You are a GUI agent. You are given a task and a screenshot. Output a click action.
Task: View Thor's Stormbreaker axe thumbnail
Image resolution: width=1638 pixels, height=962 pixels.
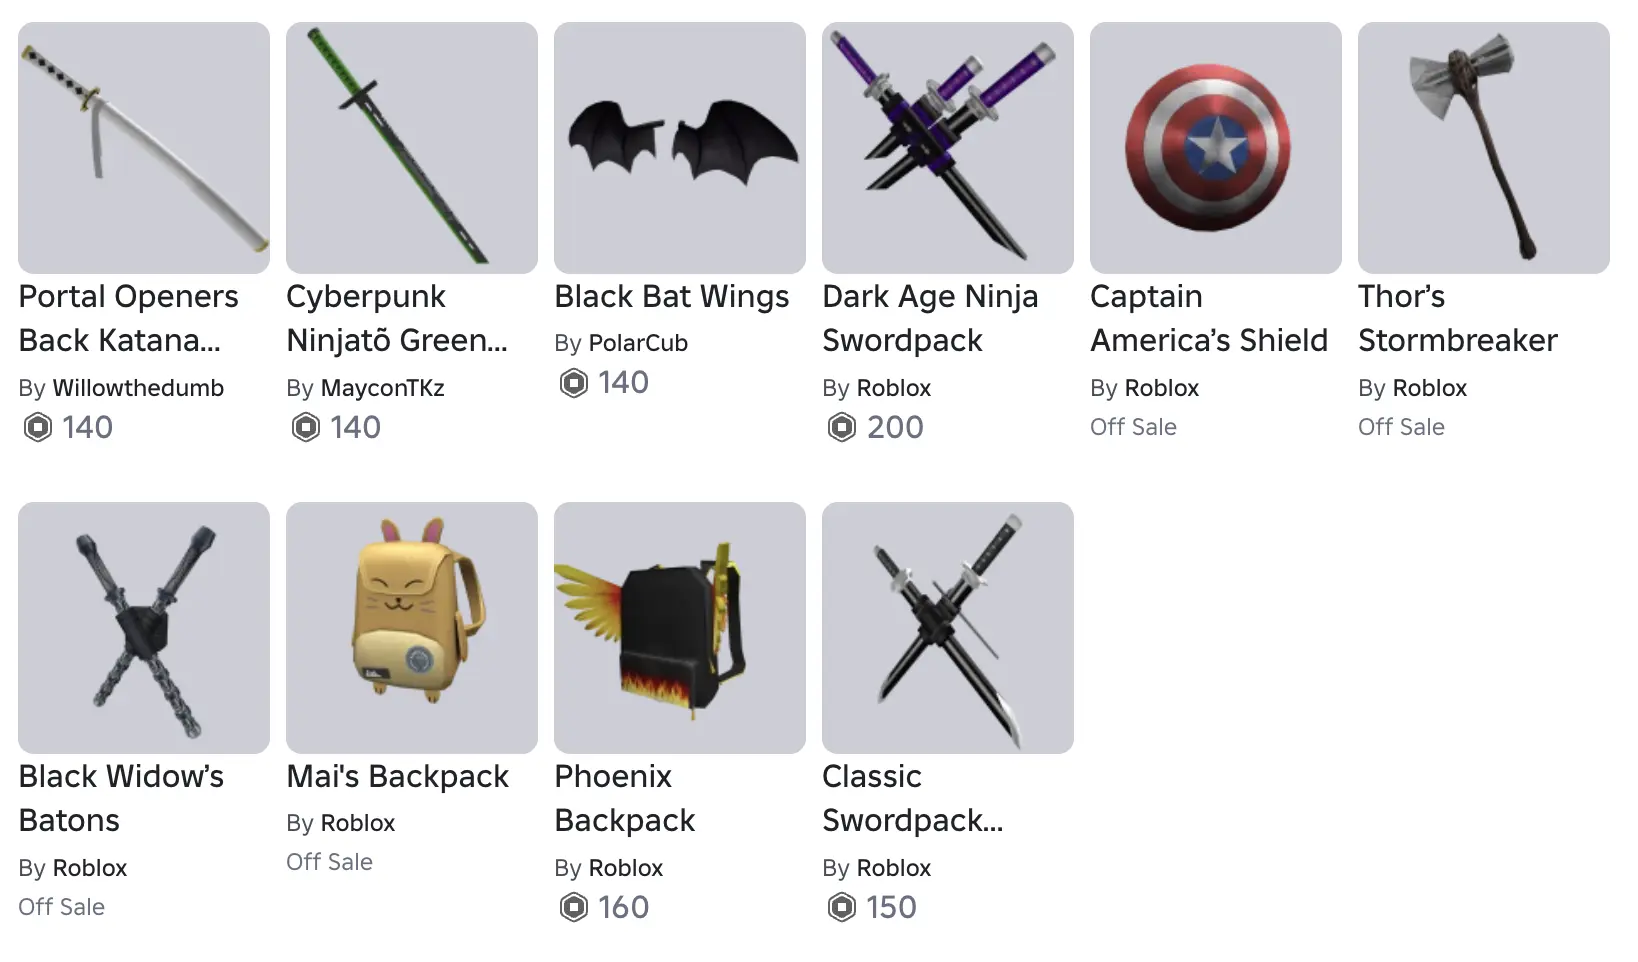coord(1484,148)
